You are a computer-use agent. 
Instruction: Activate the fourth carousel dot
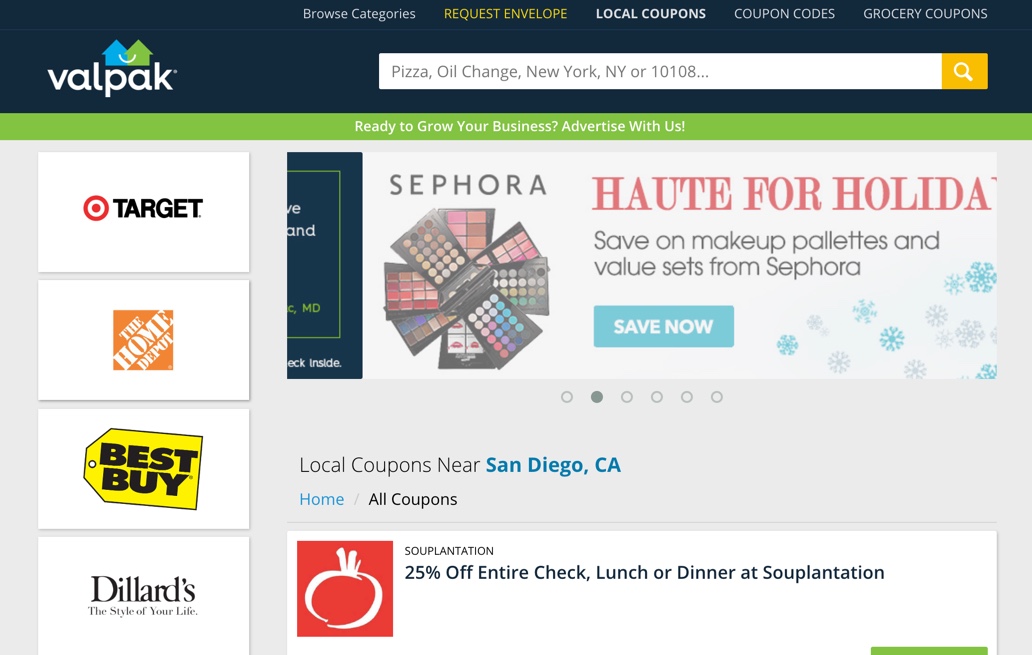pos(657,397)
